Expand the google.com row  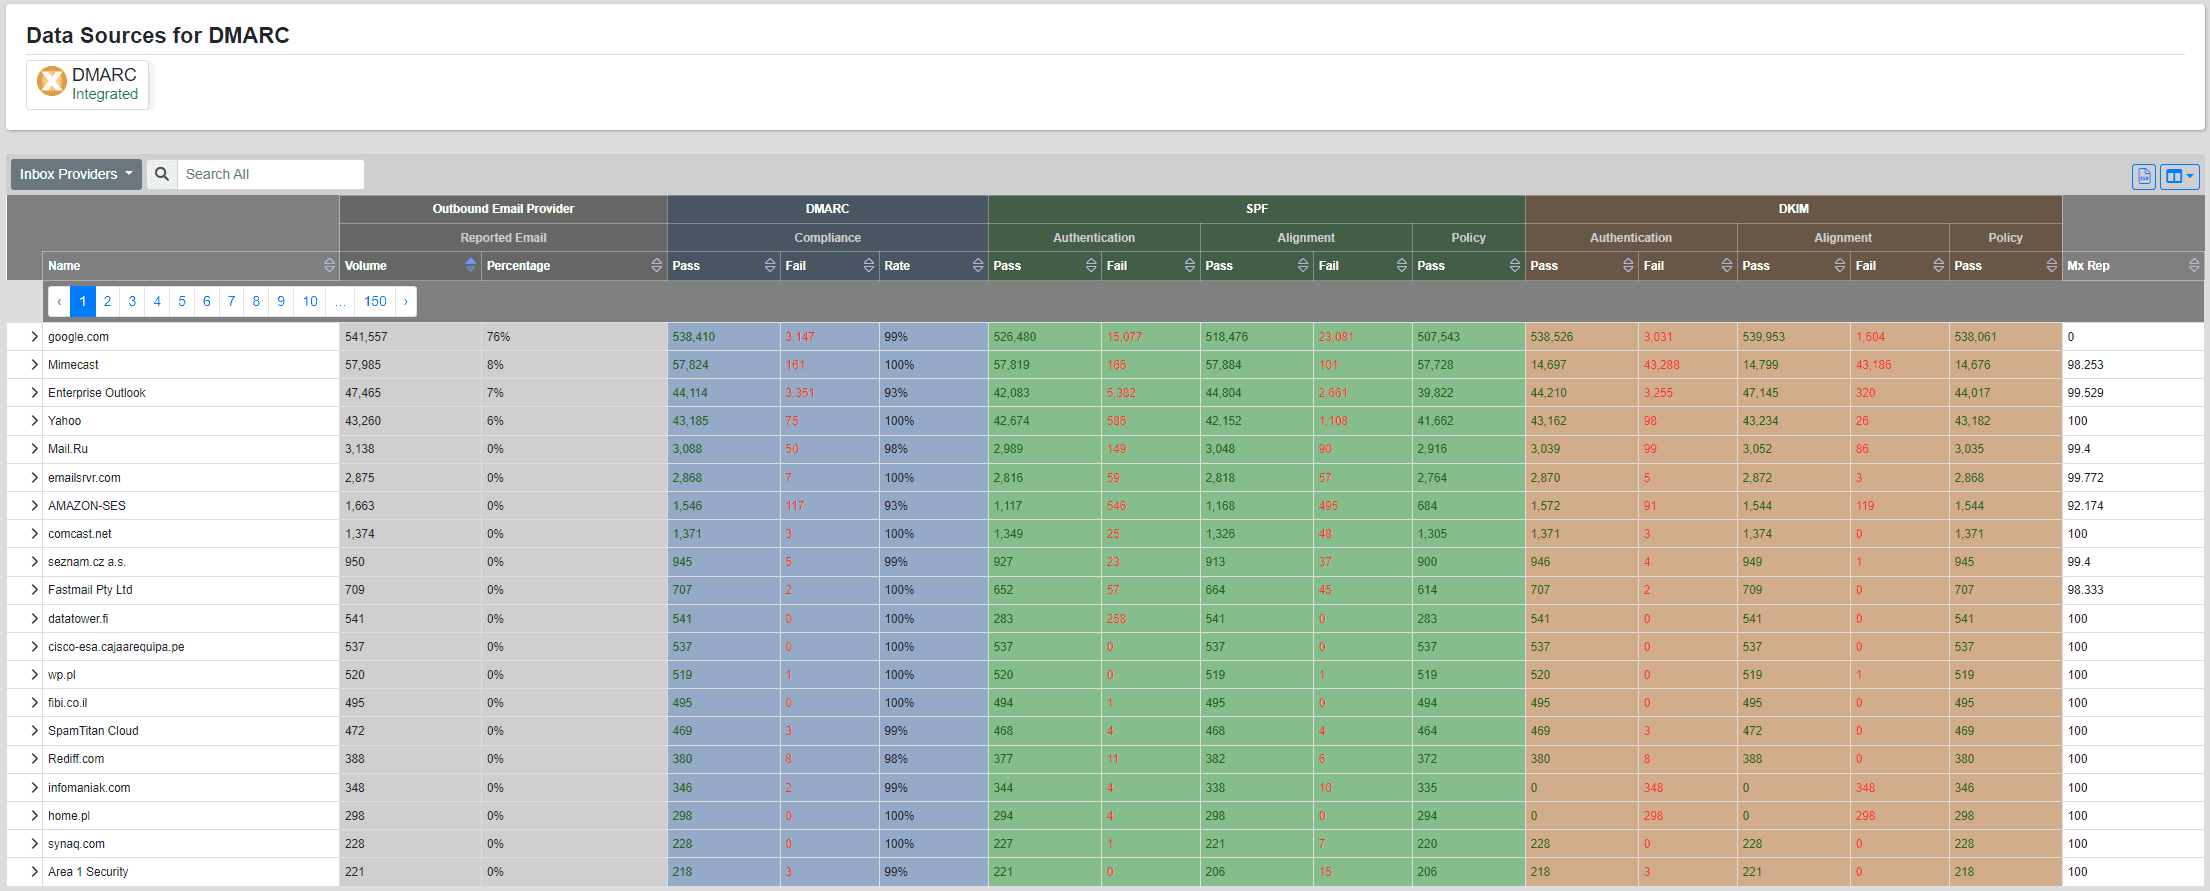click(34, 337)
